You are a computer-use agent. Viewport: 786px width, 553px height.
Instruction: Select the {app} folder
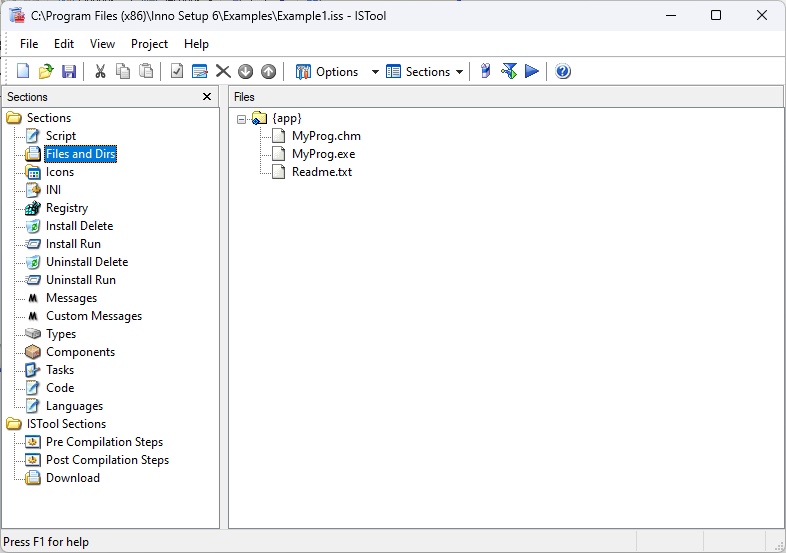point(287,118)
